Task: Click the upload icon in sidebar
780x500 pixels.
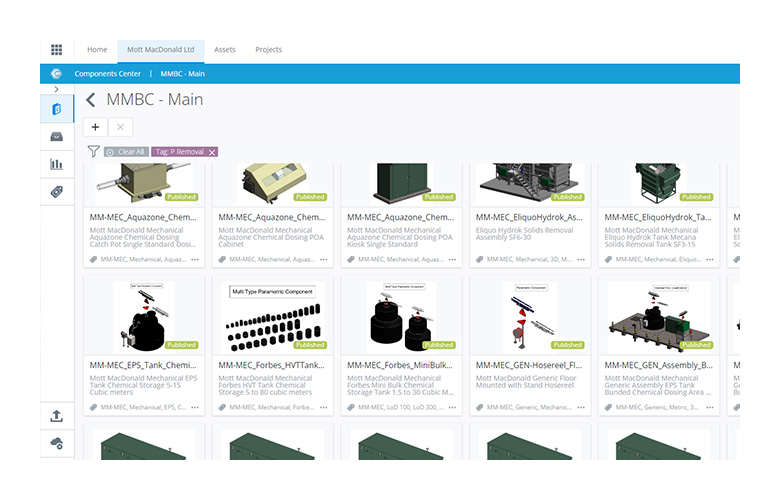Action: (56, 416)
